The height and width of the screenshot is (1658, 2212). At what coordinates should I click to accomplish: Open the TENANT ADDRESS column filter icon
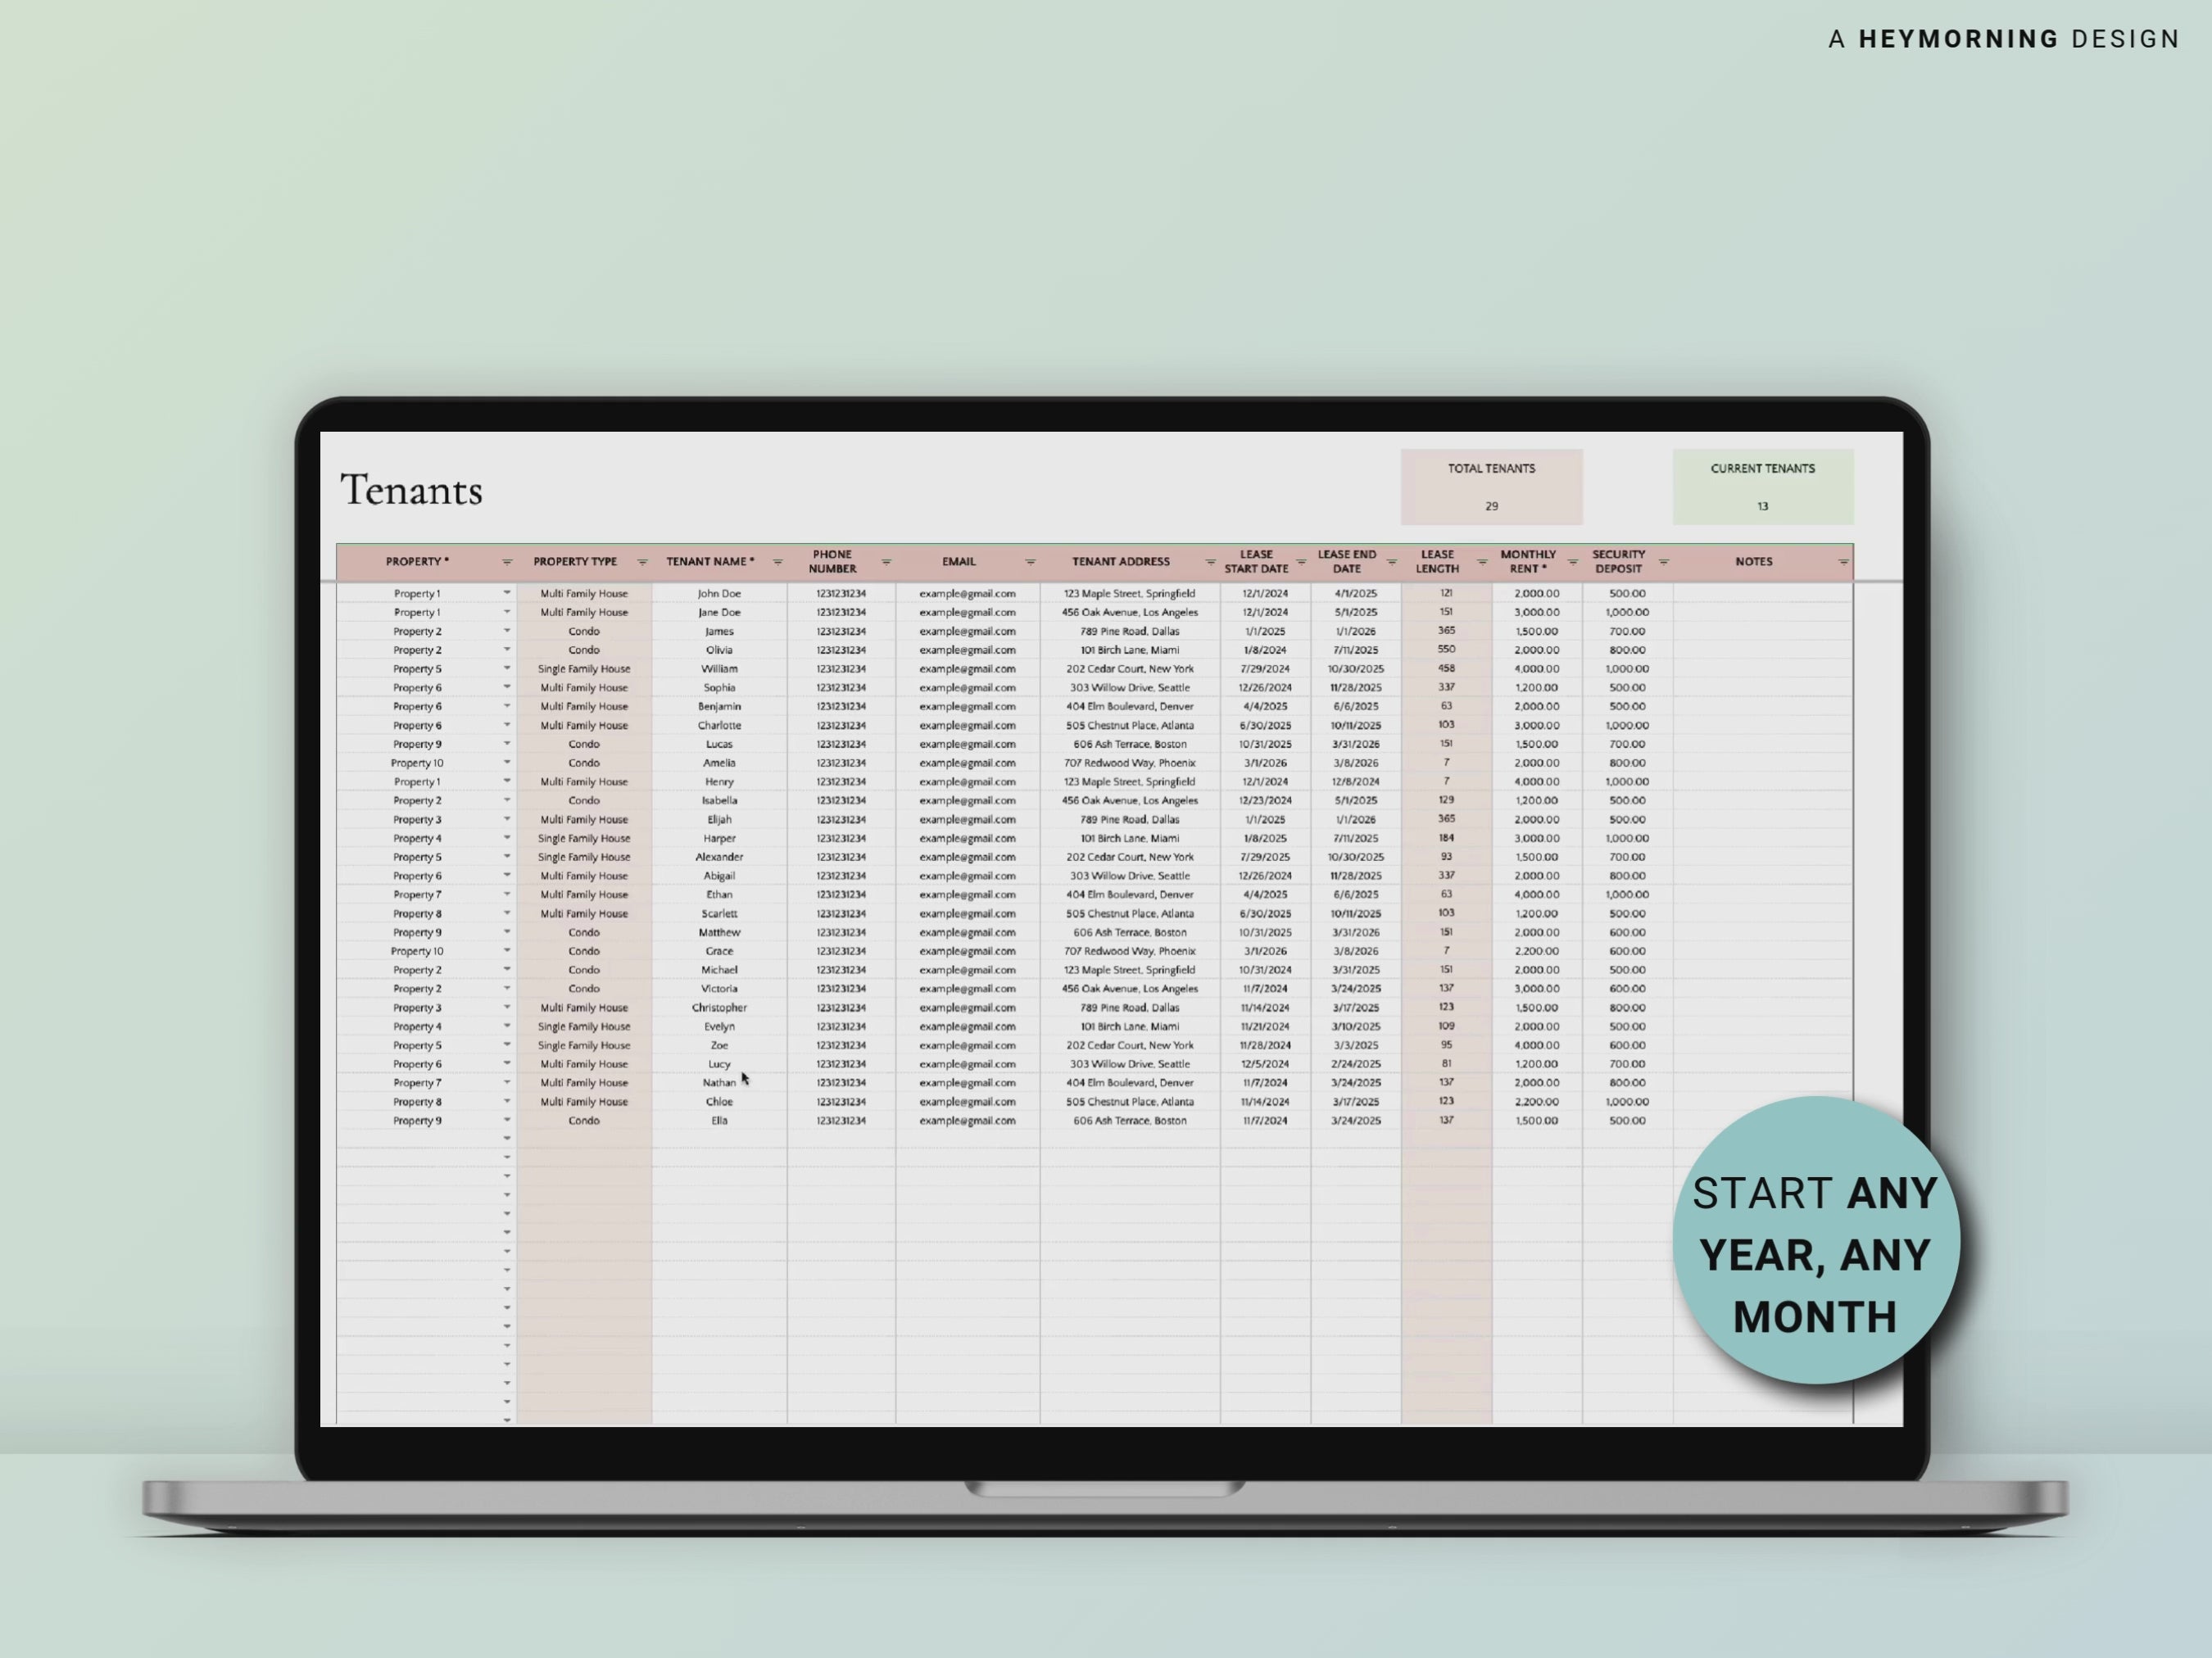coord(1210,561)
